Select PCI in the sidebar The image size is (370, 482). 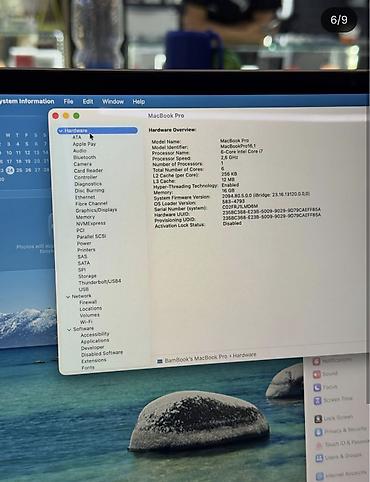(x=80, y=230)
